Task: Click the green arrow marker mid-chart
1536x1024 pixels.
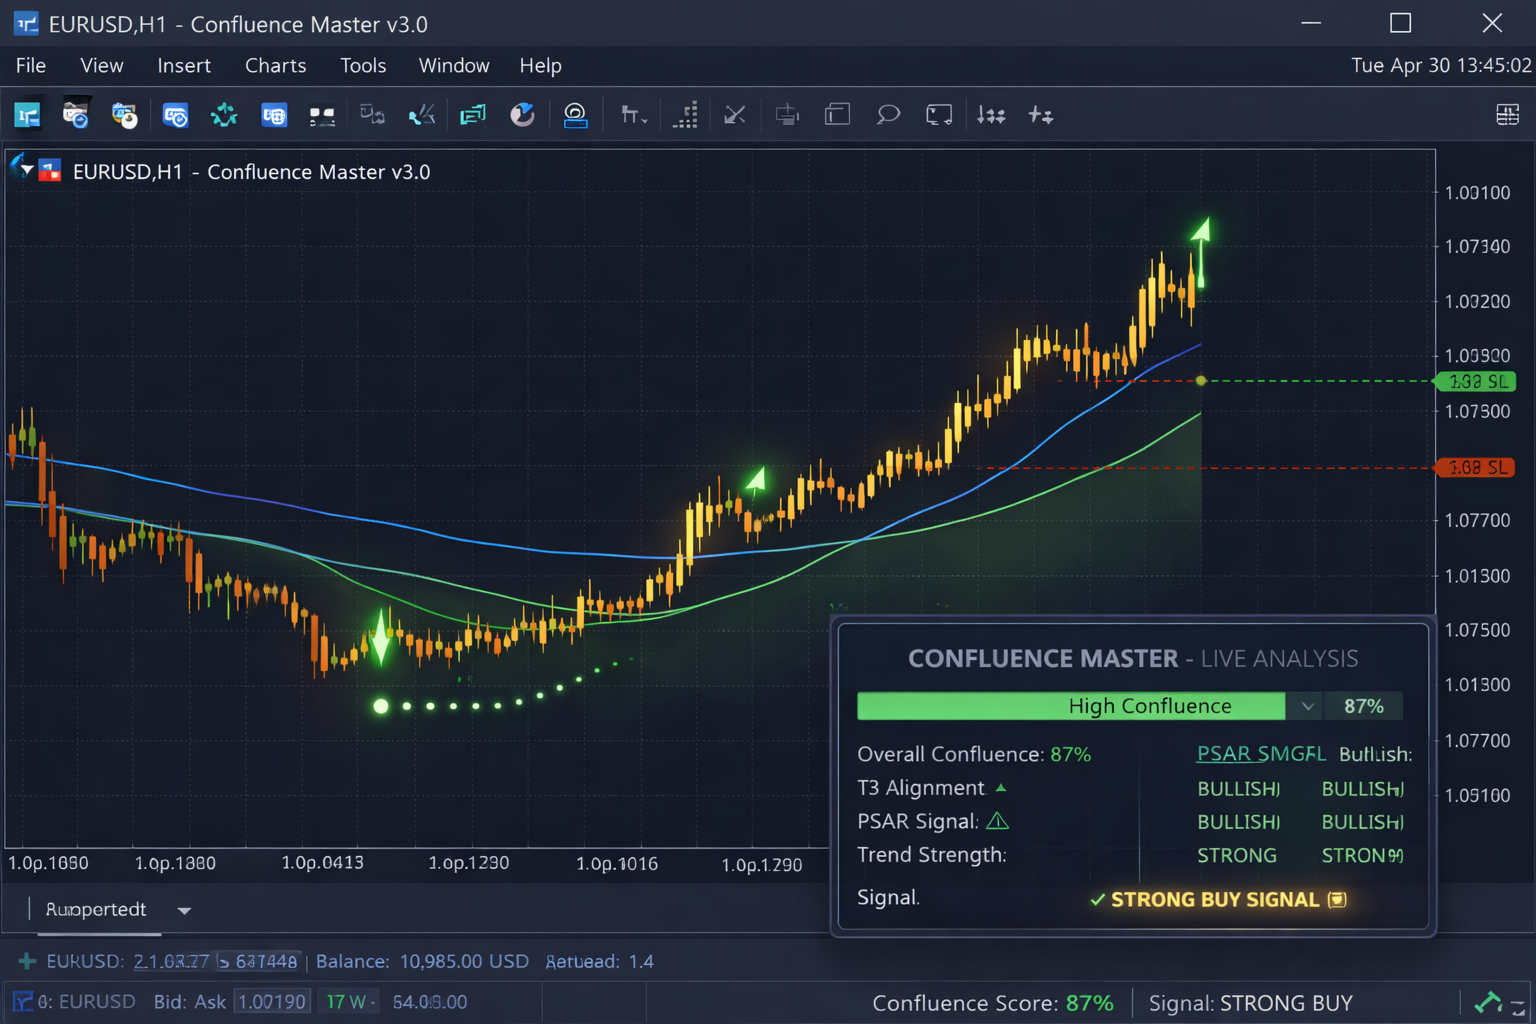Action: pyautogui.click(x=757, y=480)
